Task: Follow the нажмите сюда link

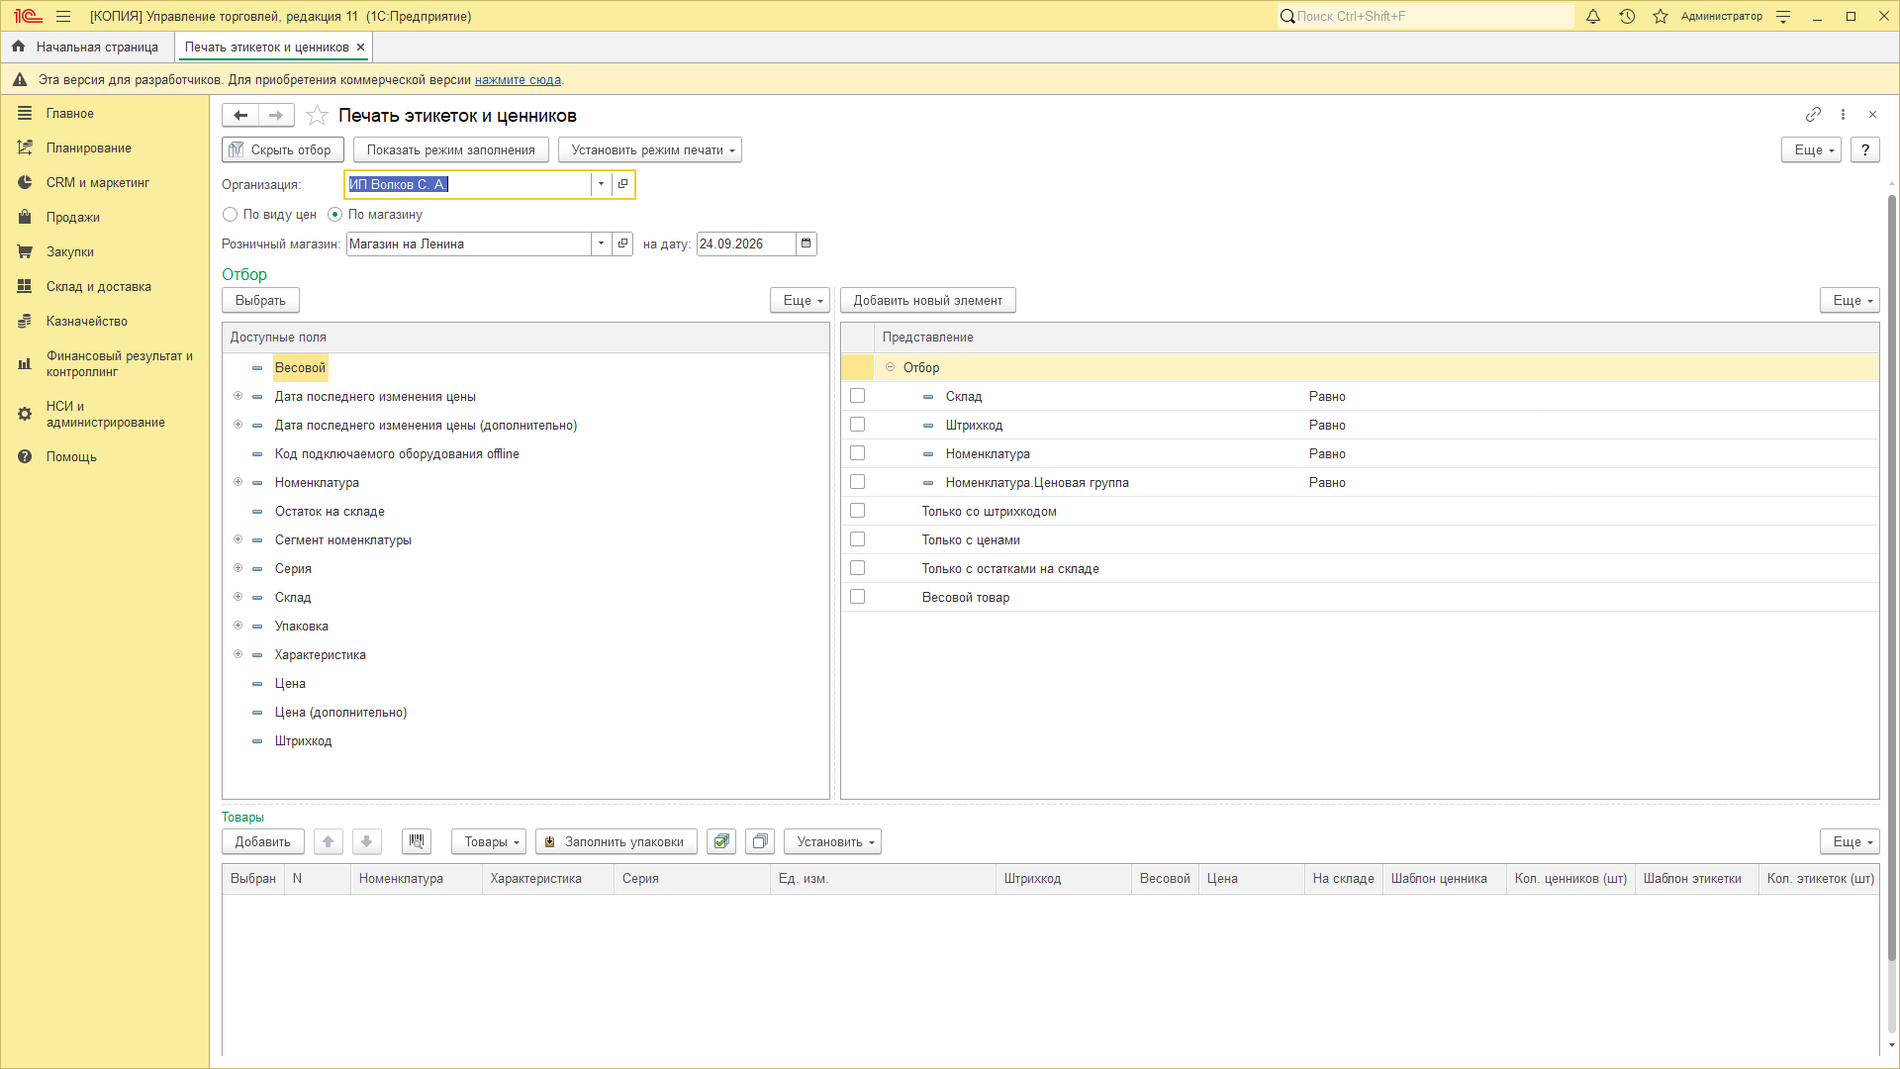Action: pos(518,80)
